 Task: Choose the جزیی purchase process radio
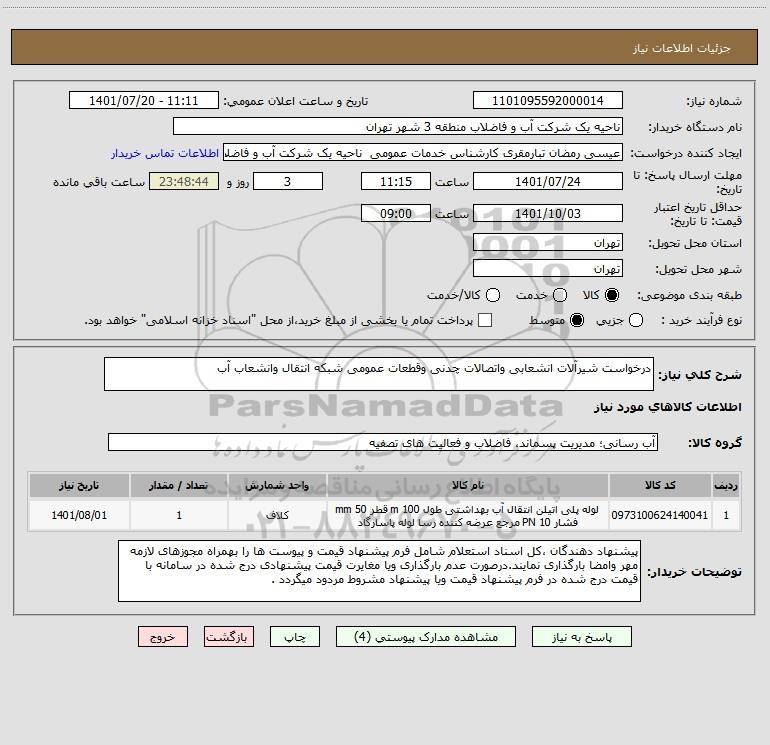click(636, 320)
